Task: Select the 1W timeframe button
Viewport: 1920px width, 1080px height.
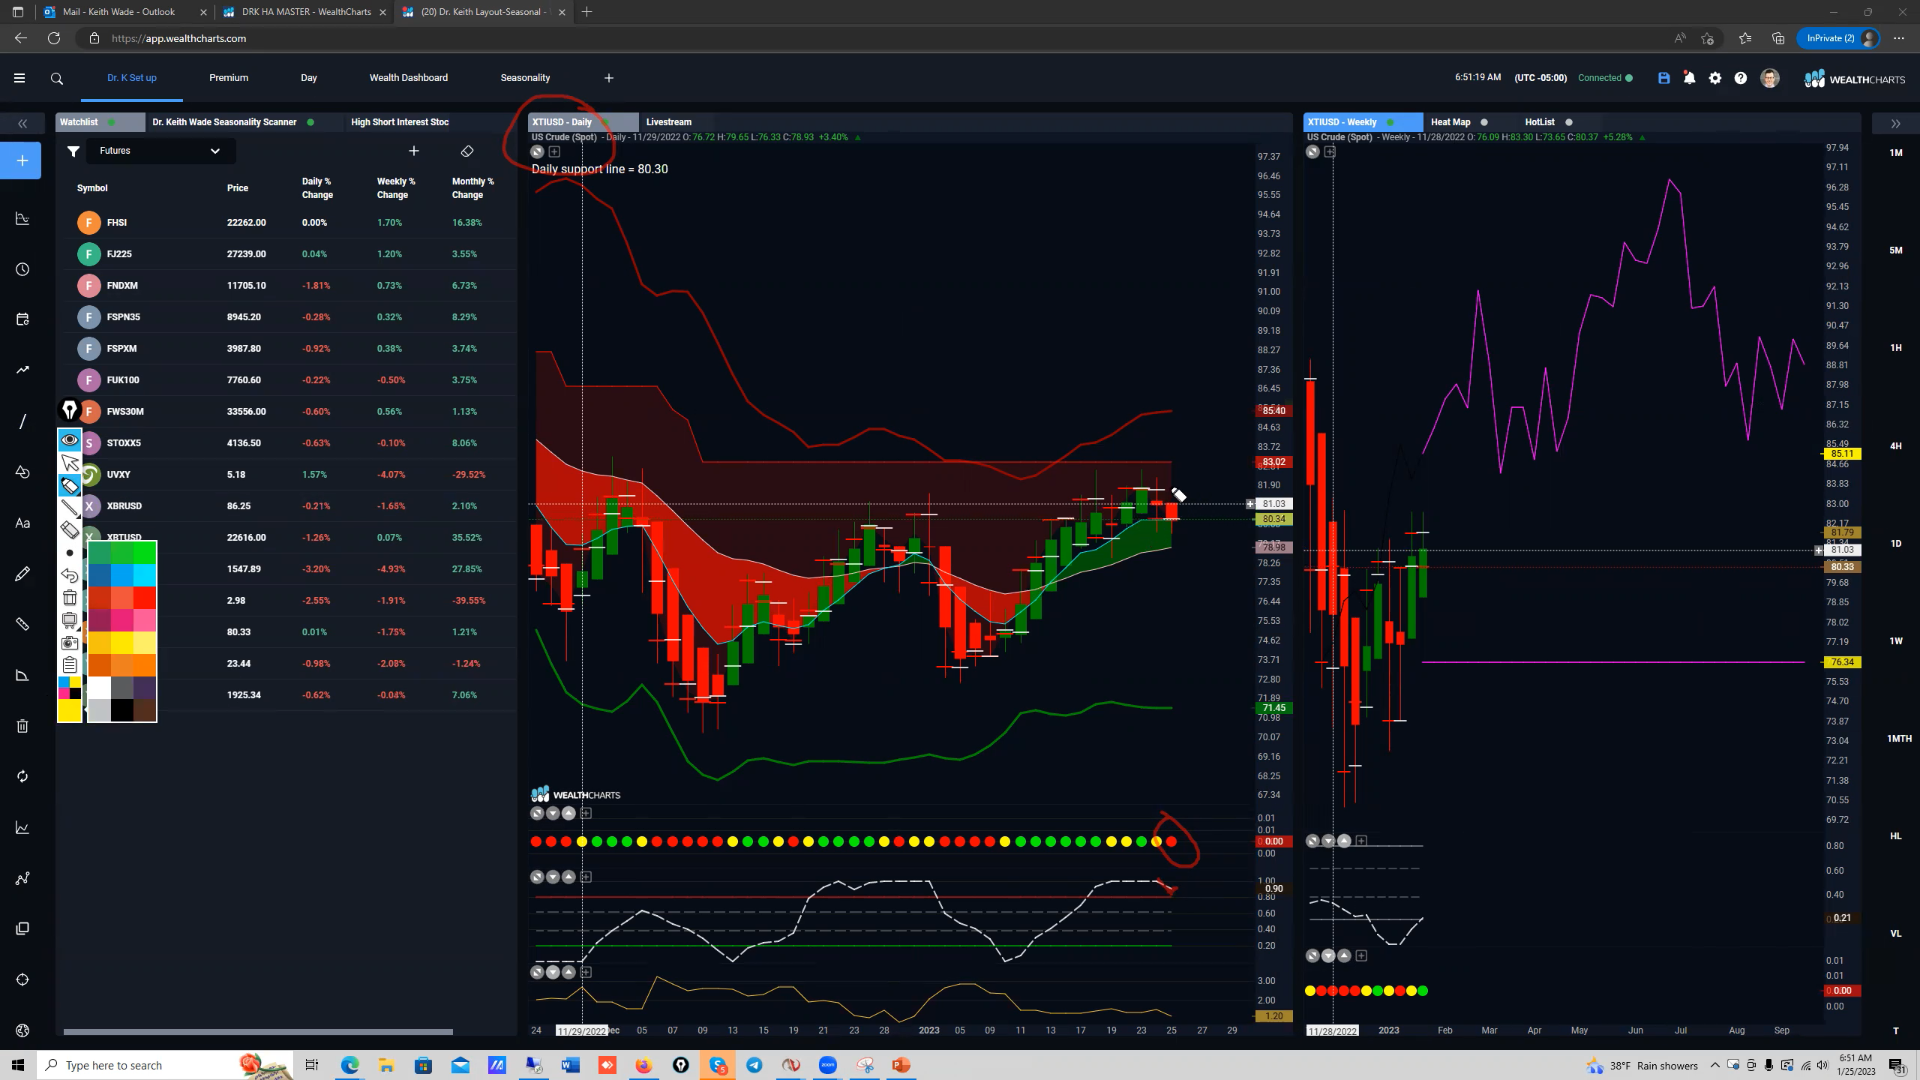Action: click(x=1896, y=641)
